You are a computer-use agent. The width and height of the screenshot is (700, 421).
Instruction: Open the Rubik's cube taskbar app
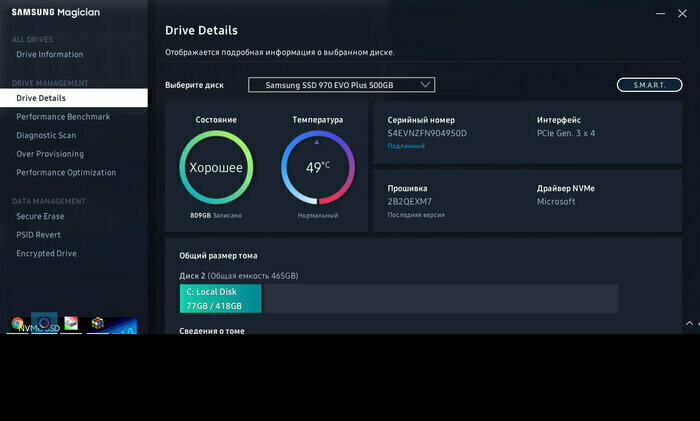(x=98, y=323)
